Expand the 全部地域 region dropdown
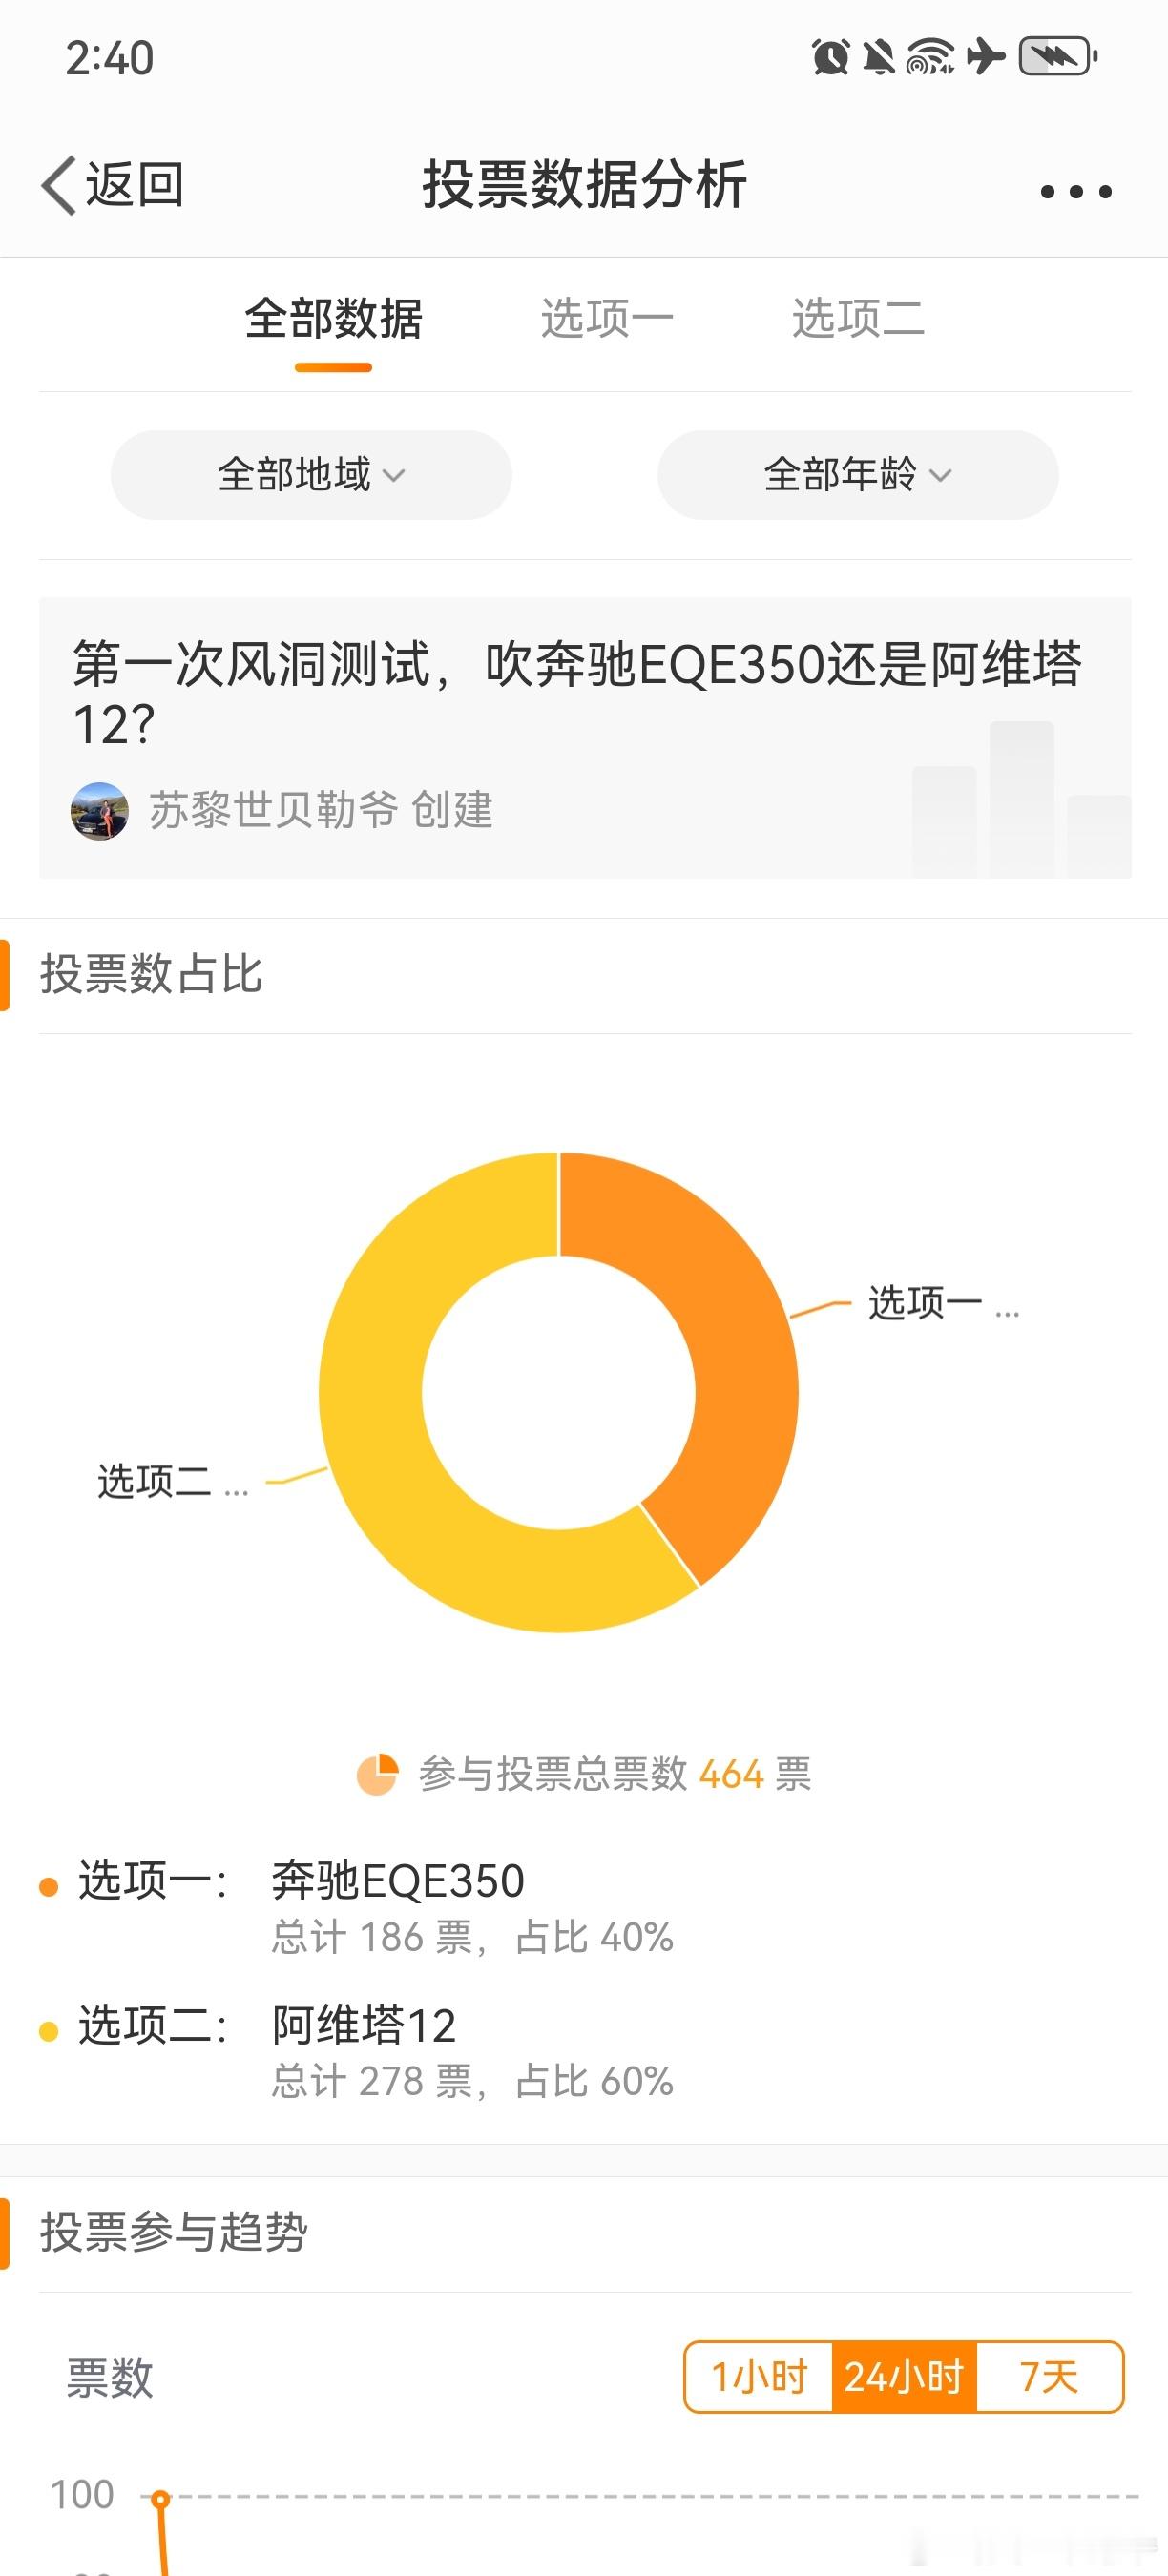 coord(311,475)
